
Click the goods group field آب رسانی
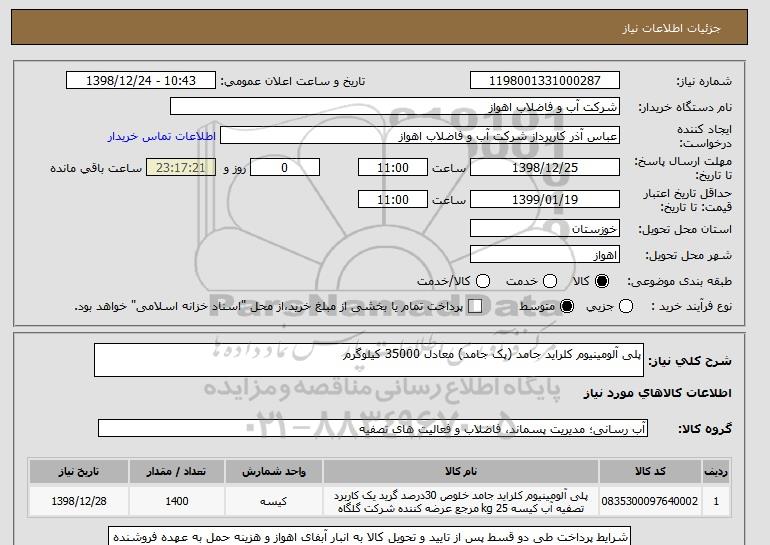coord(373,429)
